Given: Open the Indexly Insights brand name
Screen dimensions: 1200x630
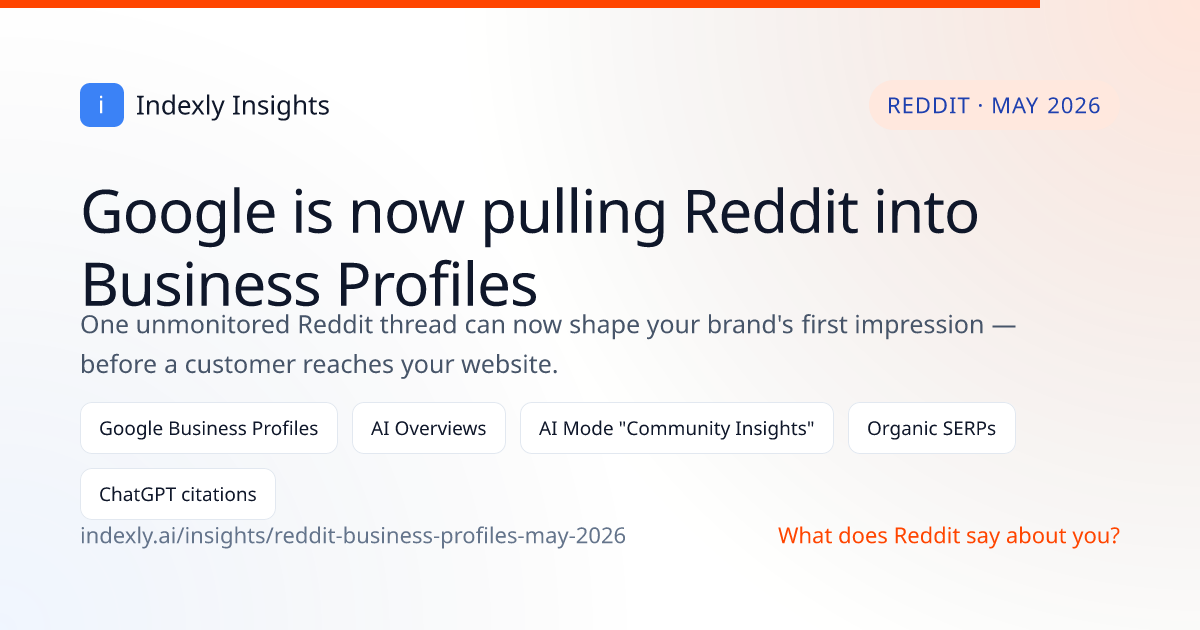Looking at the screenshot, I should click(x=232, y=105).
